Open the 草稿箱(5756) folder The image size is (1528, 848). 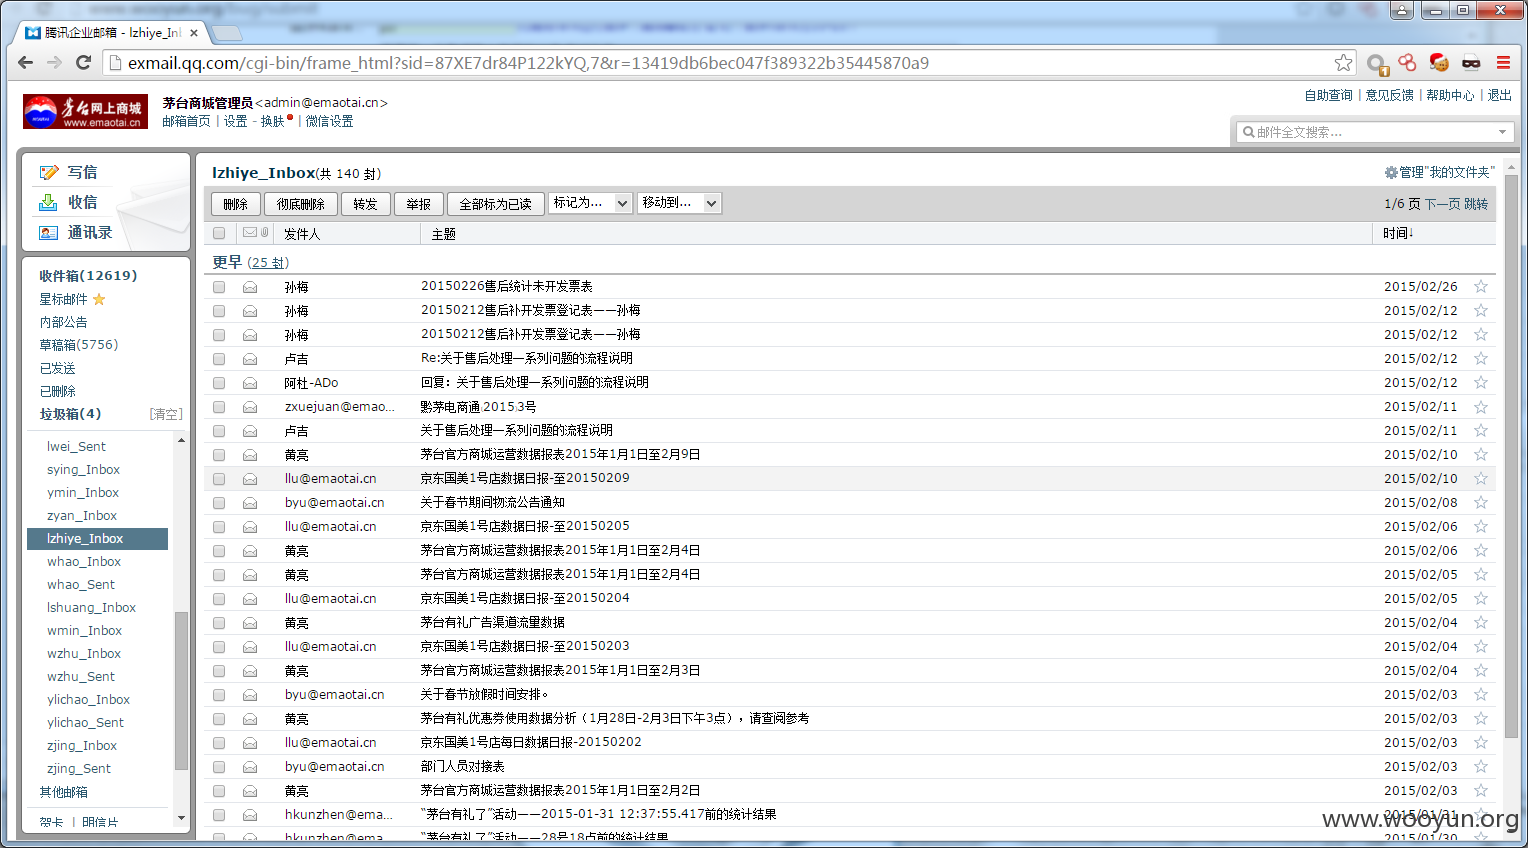point(79,345)
